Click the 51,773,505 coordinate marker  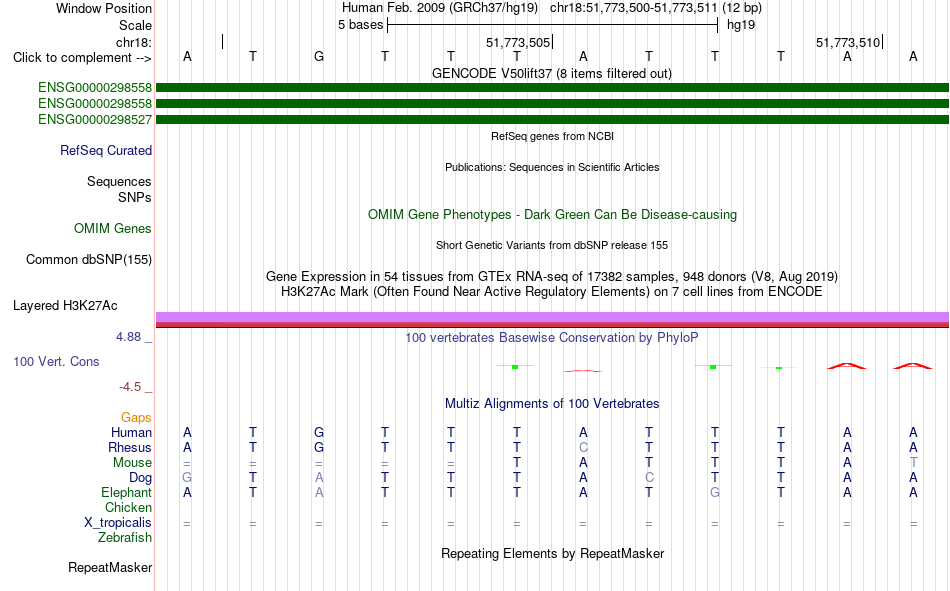point(519,42)
